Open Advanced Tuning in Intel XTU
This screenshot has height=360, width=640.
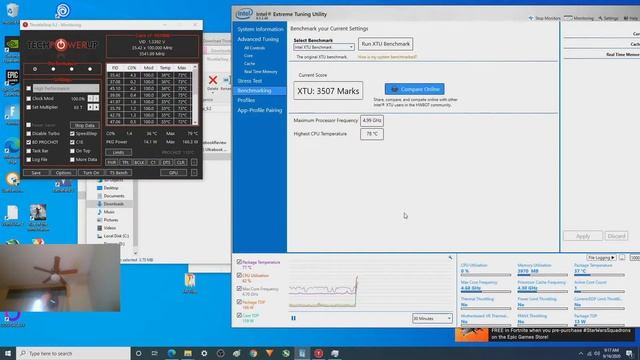click(258, 39)
